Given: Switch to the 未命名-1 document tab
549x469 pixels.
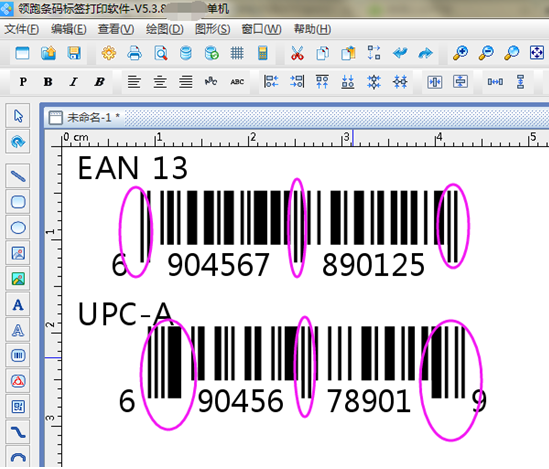Looking at the screenshot, I should coord(84,118).
